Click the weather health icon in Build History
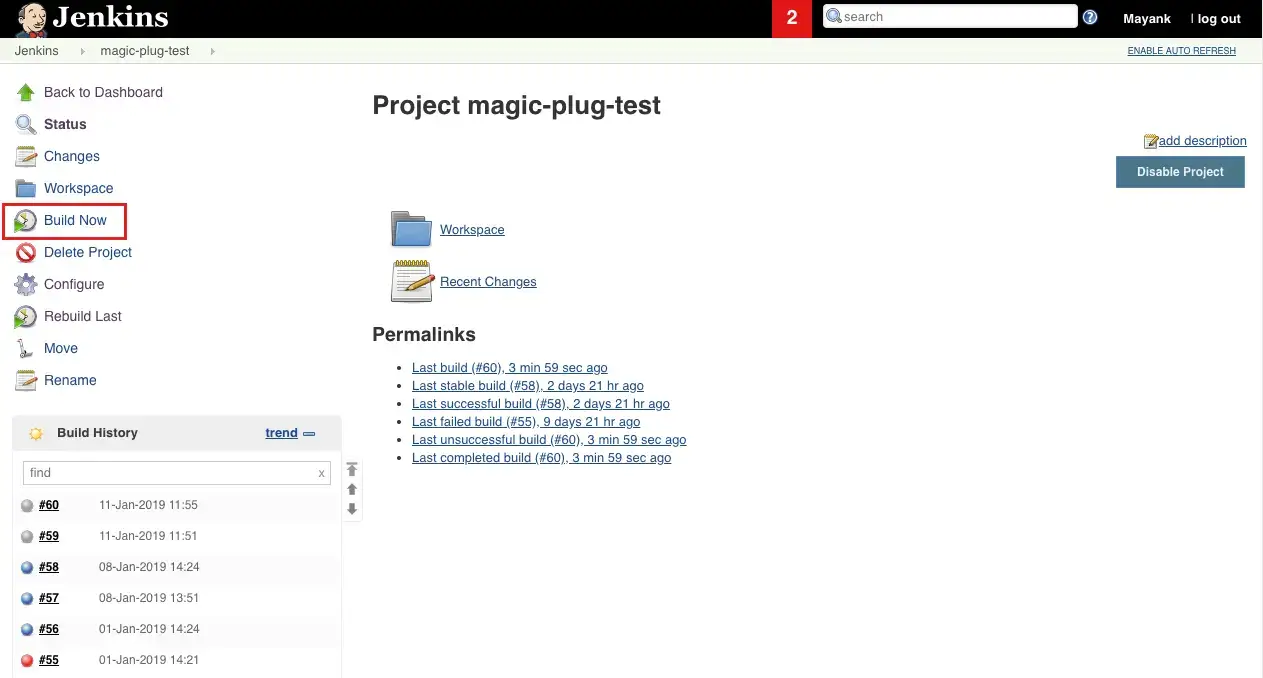This screenshot has width=1263, height=678. coord(36,432)
